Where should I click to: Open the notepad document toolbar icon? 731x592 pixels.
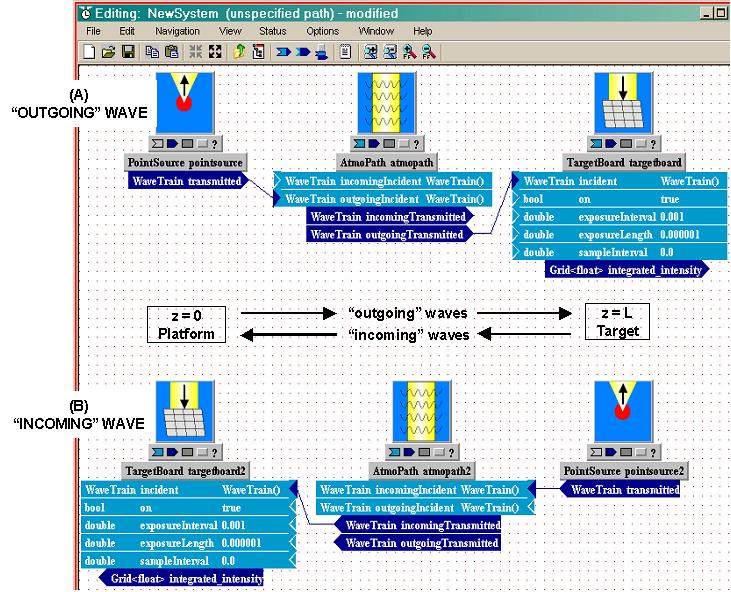click(x=345, y=52)
